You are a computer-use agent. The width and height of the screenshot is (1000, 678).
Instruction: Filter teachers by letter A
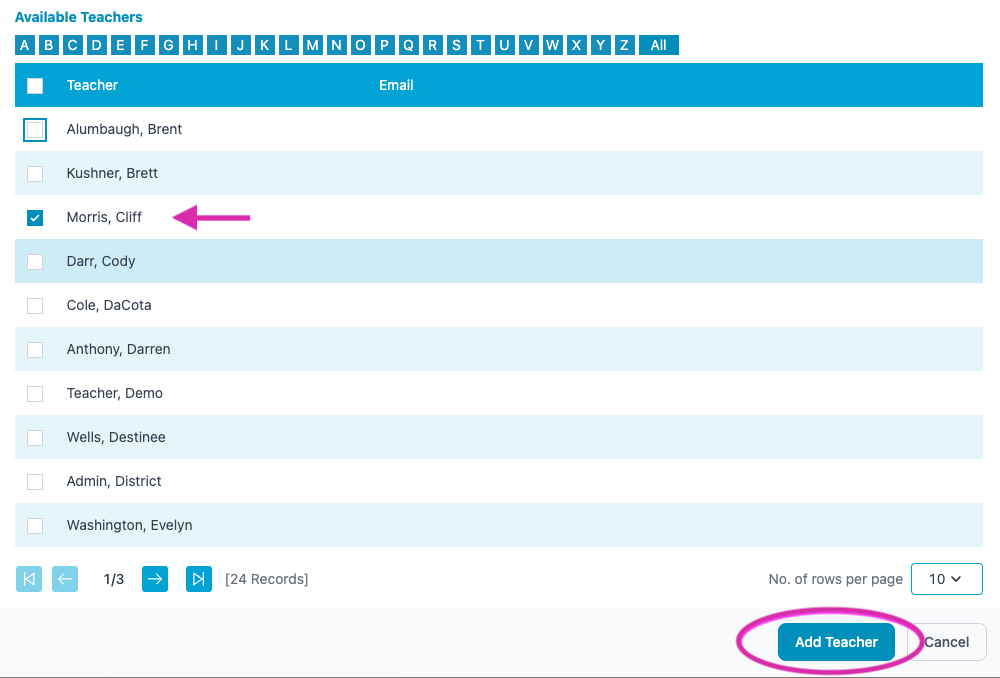25,45
